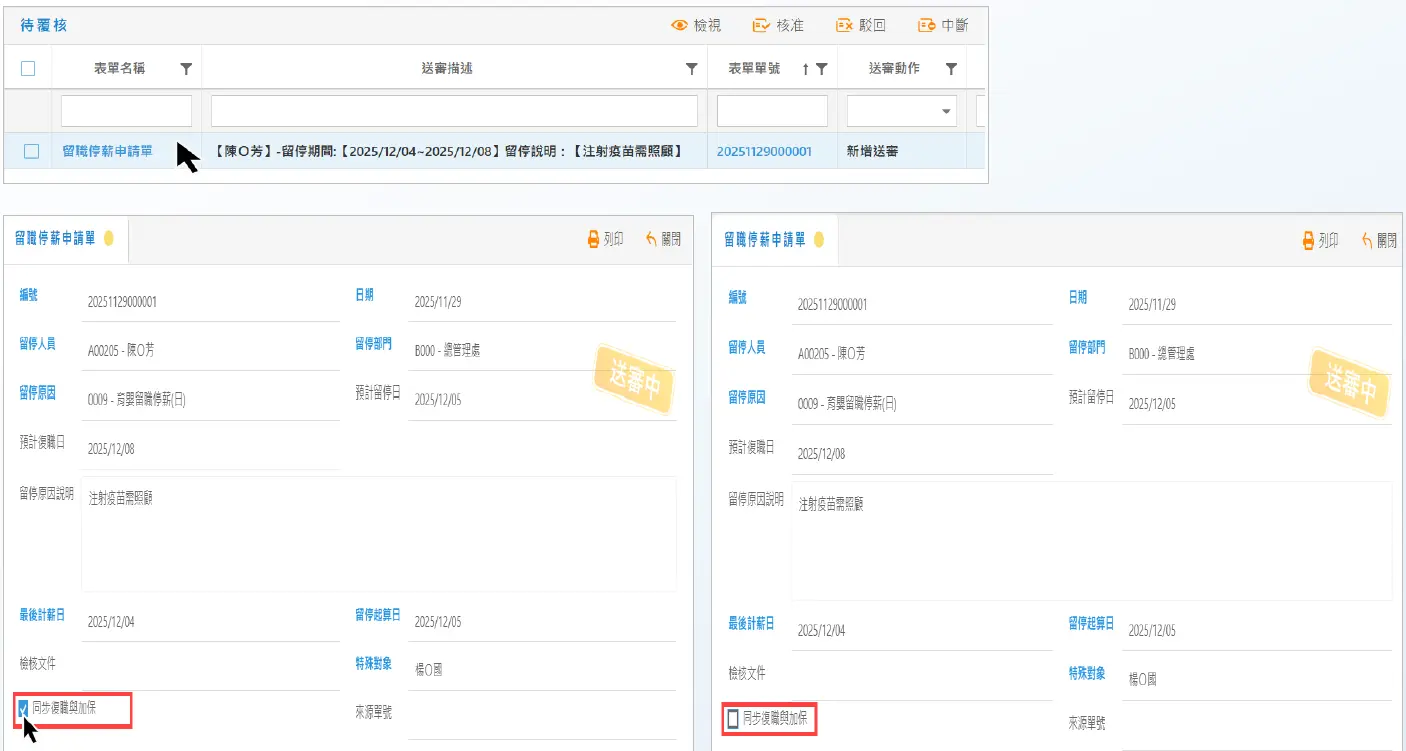Tick the 留職停薪申請單 row checkbox

(x=31, y=151)
